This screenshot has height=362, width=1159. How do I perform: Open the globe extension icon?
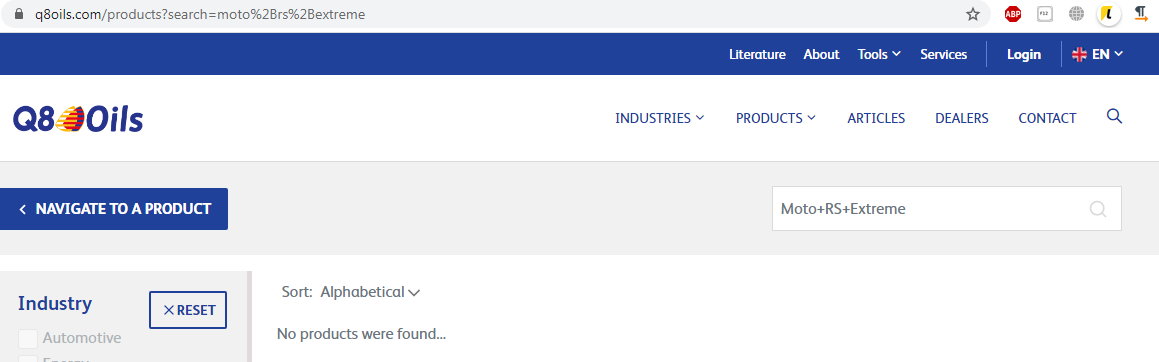[1077, 14]
